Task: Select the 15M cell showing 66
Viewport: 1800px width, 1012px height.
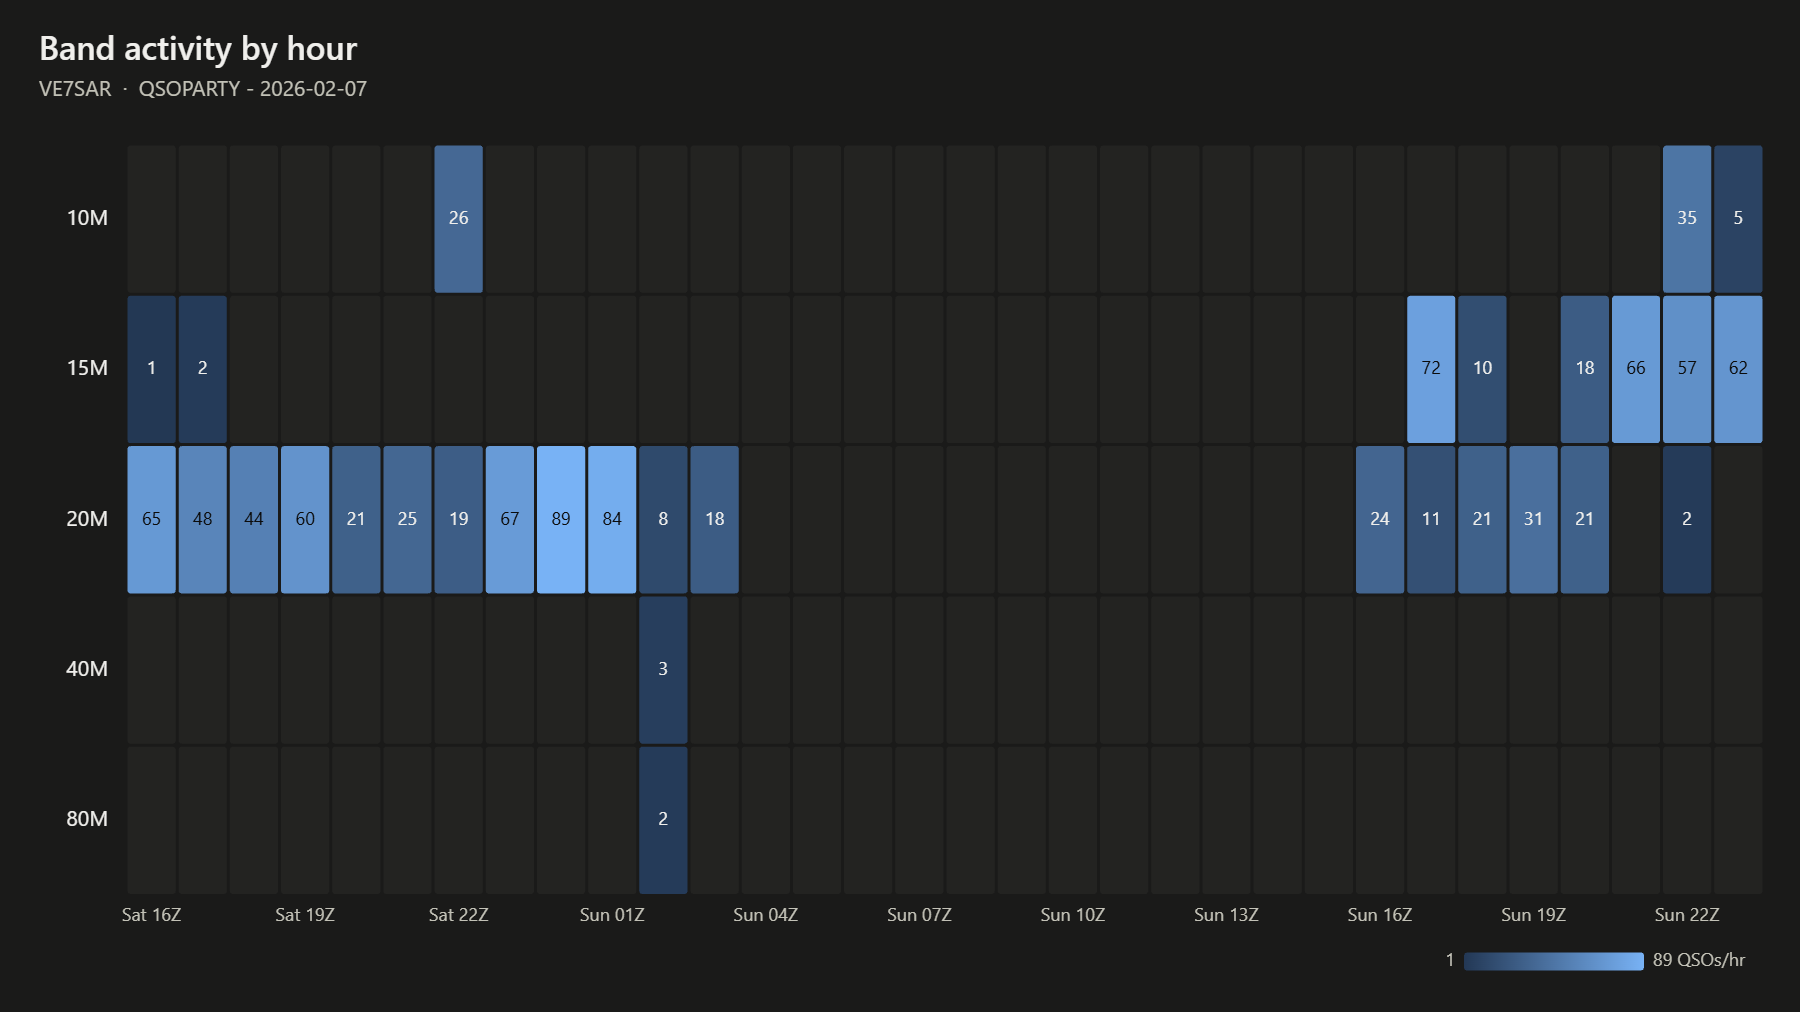Action: tap(1636, 369)
